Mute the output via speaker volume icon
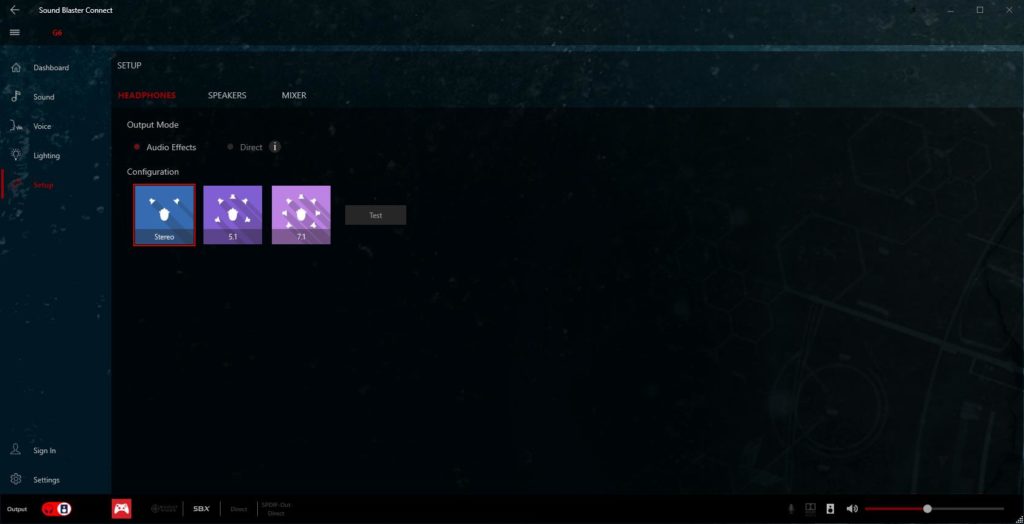Screen dimensions: 1024x524 pos(852,508)
